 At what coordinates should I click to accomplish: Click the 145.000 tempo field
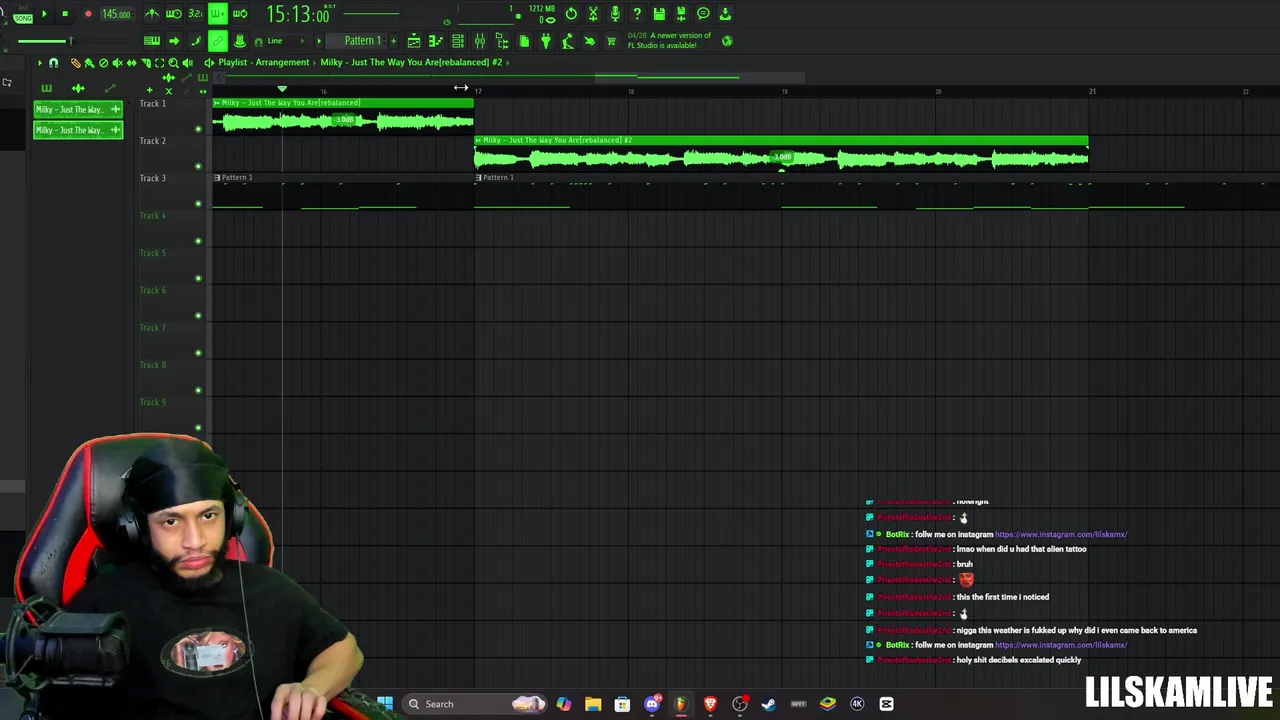(x=116, y=14)
